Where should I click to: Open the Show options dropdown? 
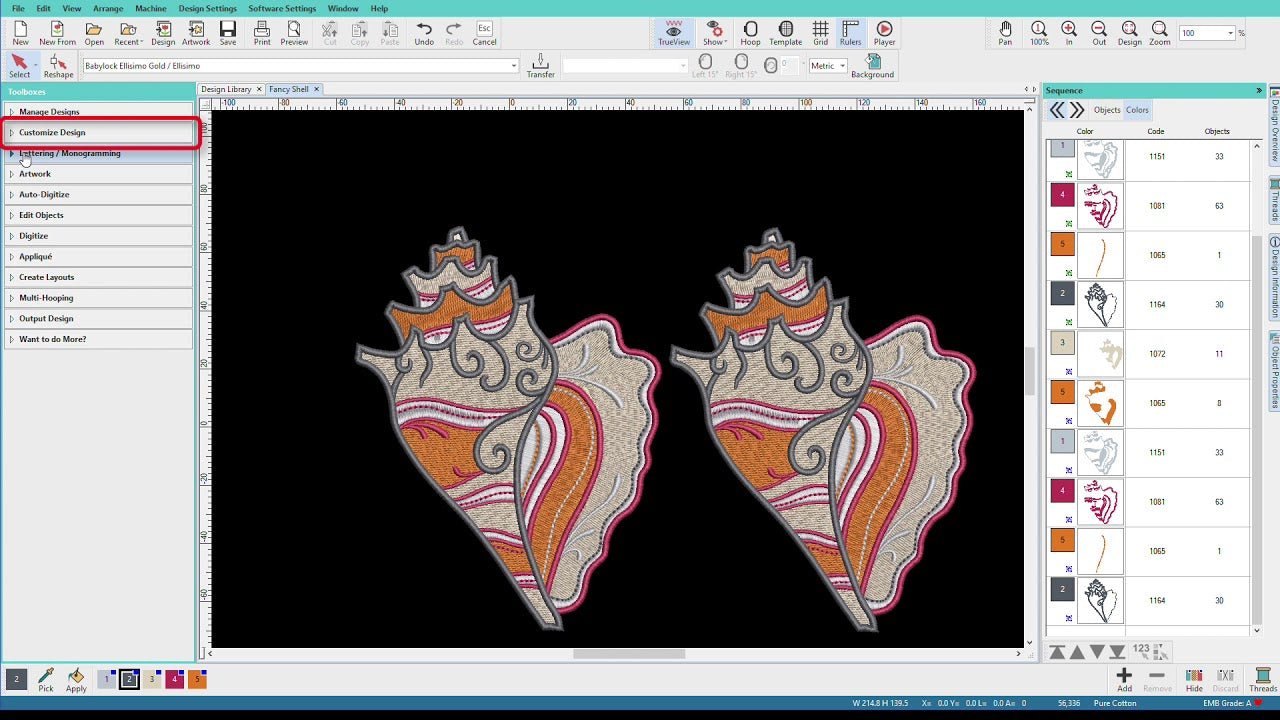(713, 33)
